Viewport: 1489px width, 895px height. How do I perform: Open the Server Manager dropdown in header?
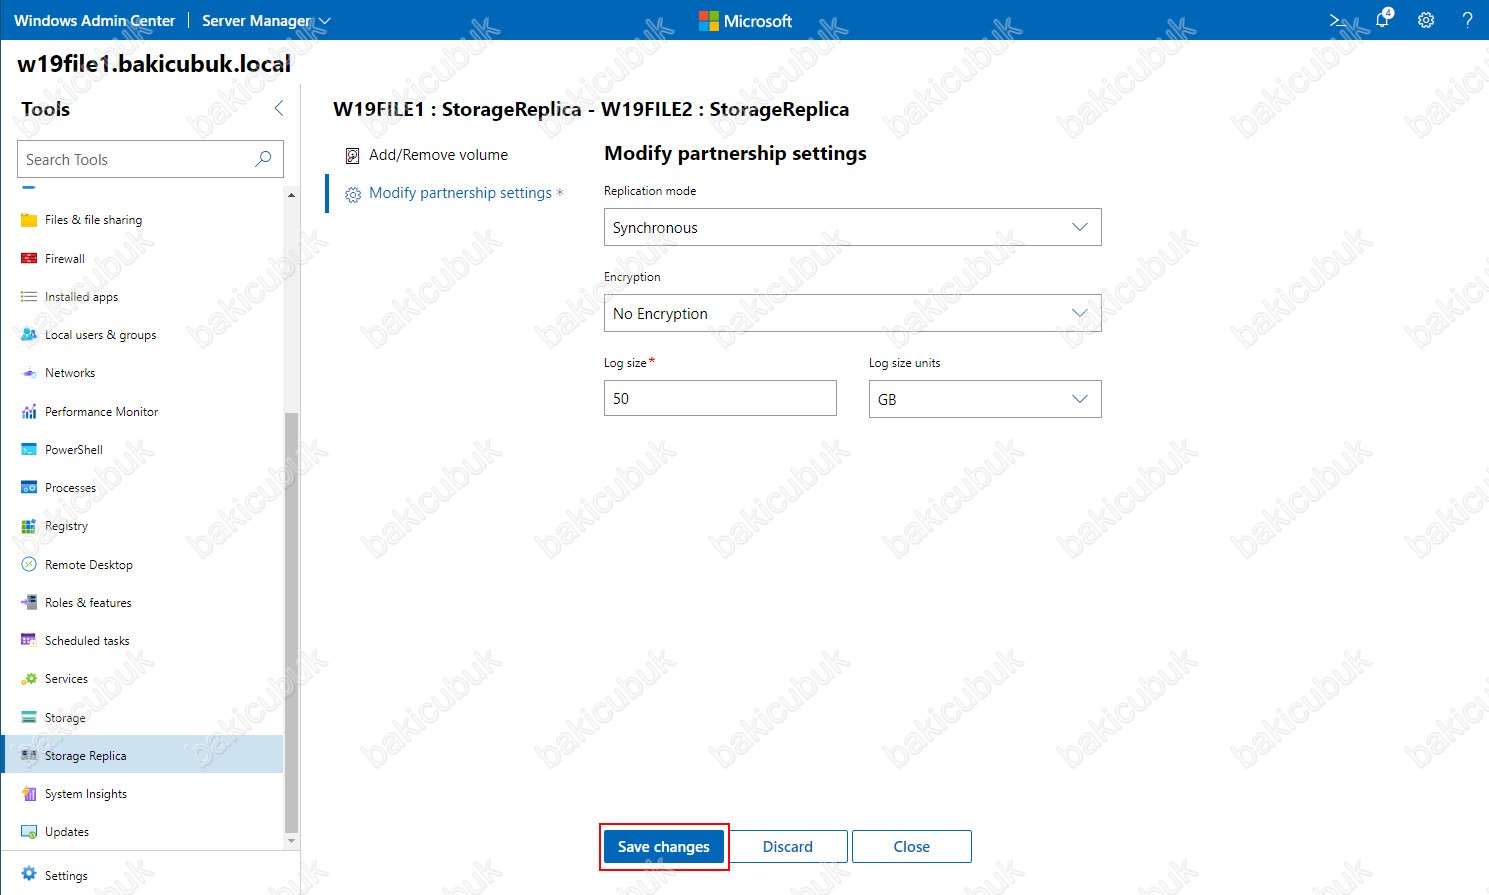click(266, 20)
